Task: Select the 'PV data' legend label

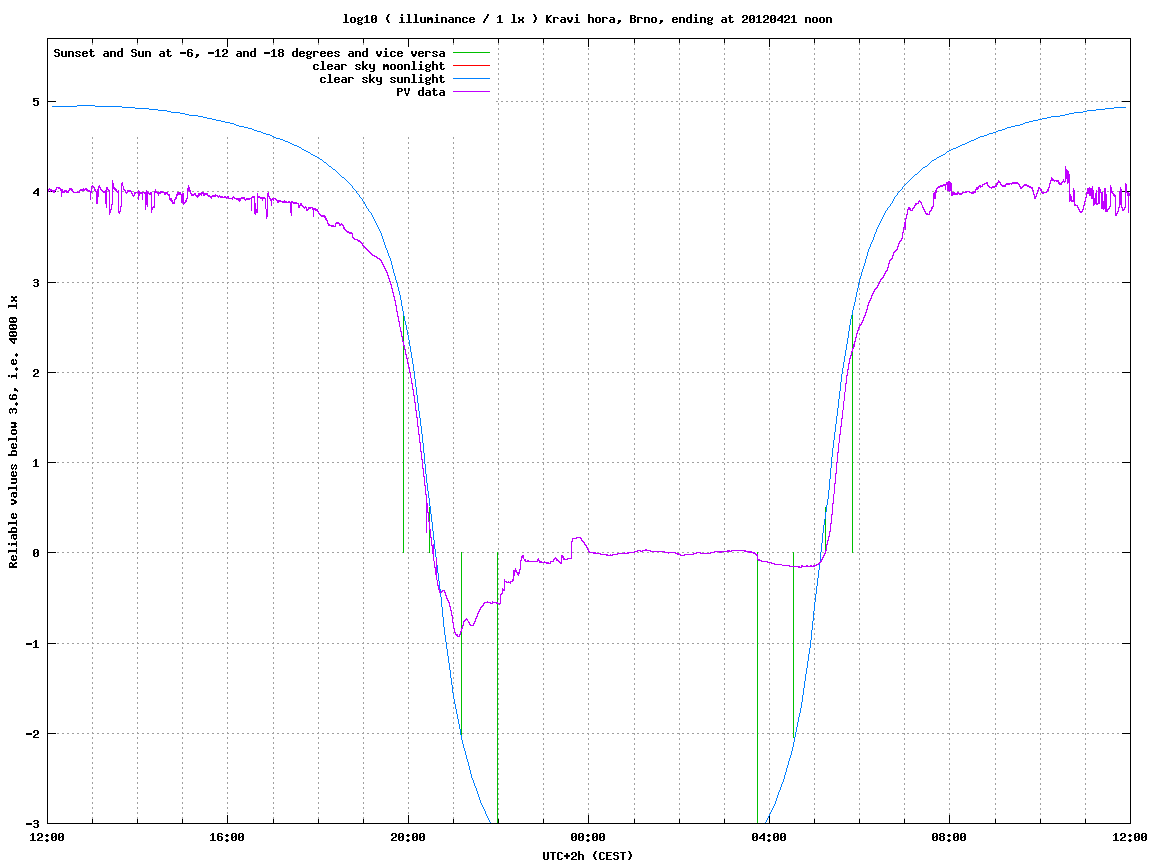Action: coord(421,92)
